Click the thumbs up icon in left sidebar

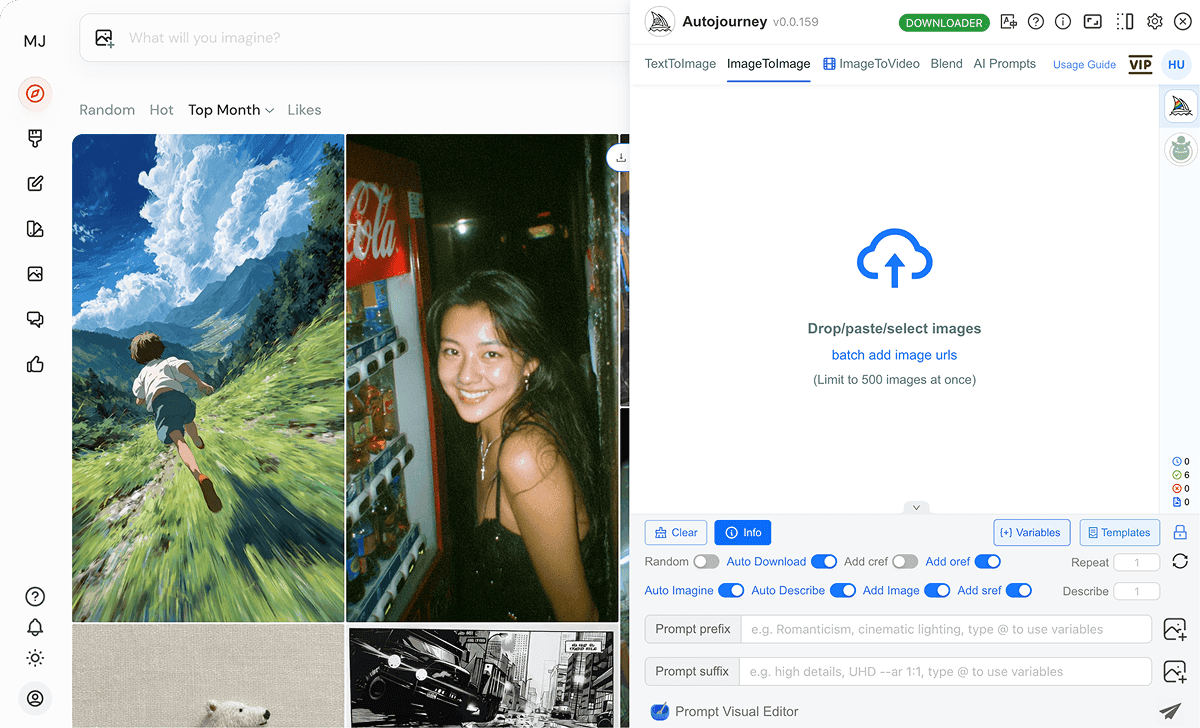pos(35,364)
